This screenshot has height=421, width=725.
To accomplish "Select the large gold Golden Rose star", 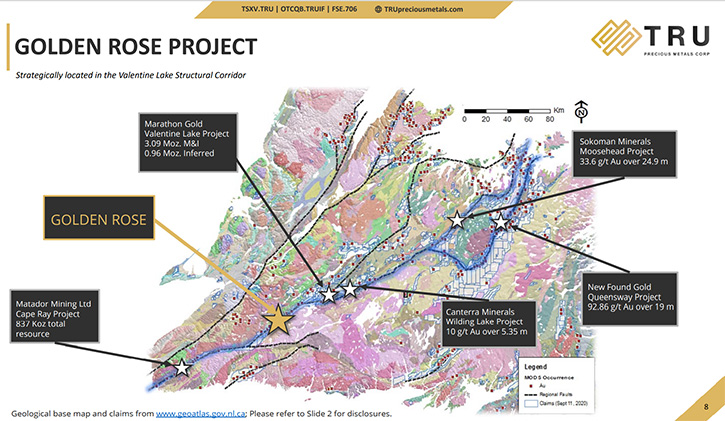I will 278,319.
